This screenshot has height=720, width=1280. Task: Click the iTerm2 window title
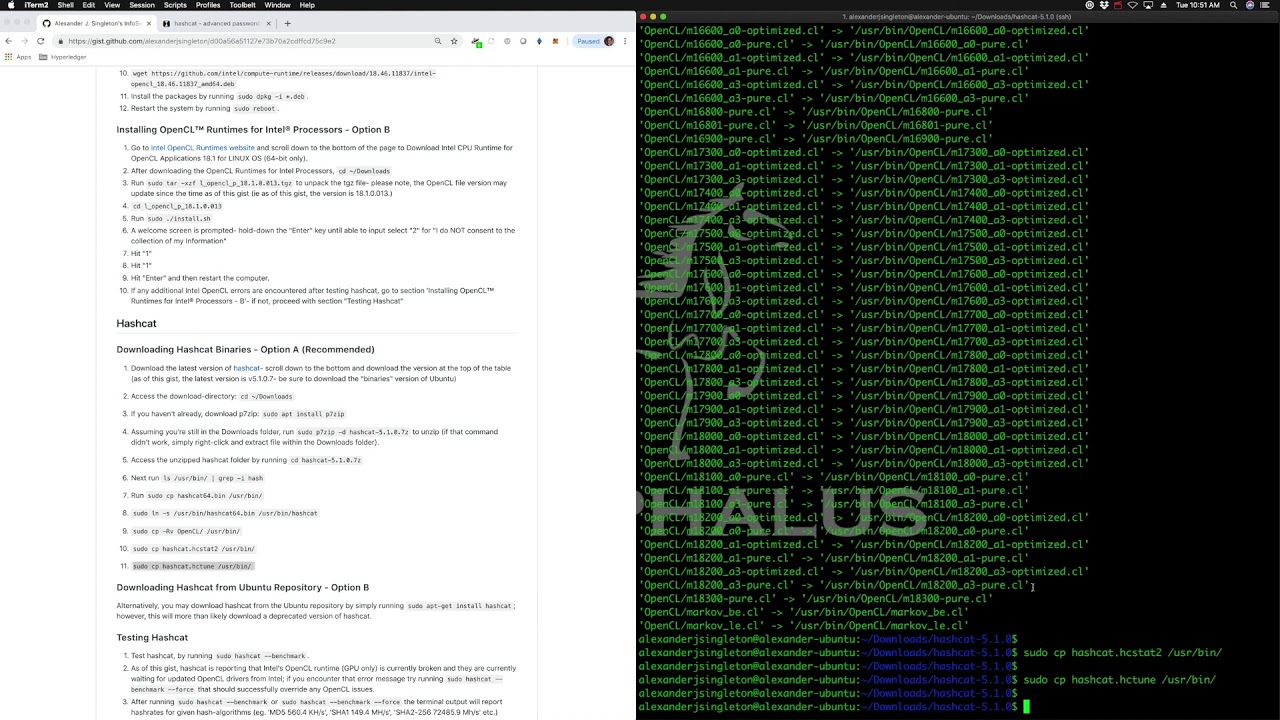pyautogui.click(x=956, y=16)
